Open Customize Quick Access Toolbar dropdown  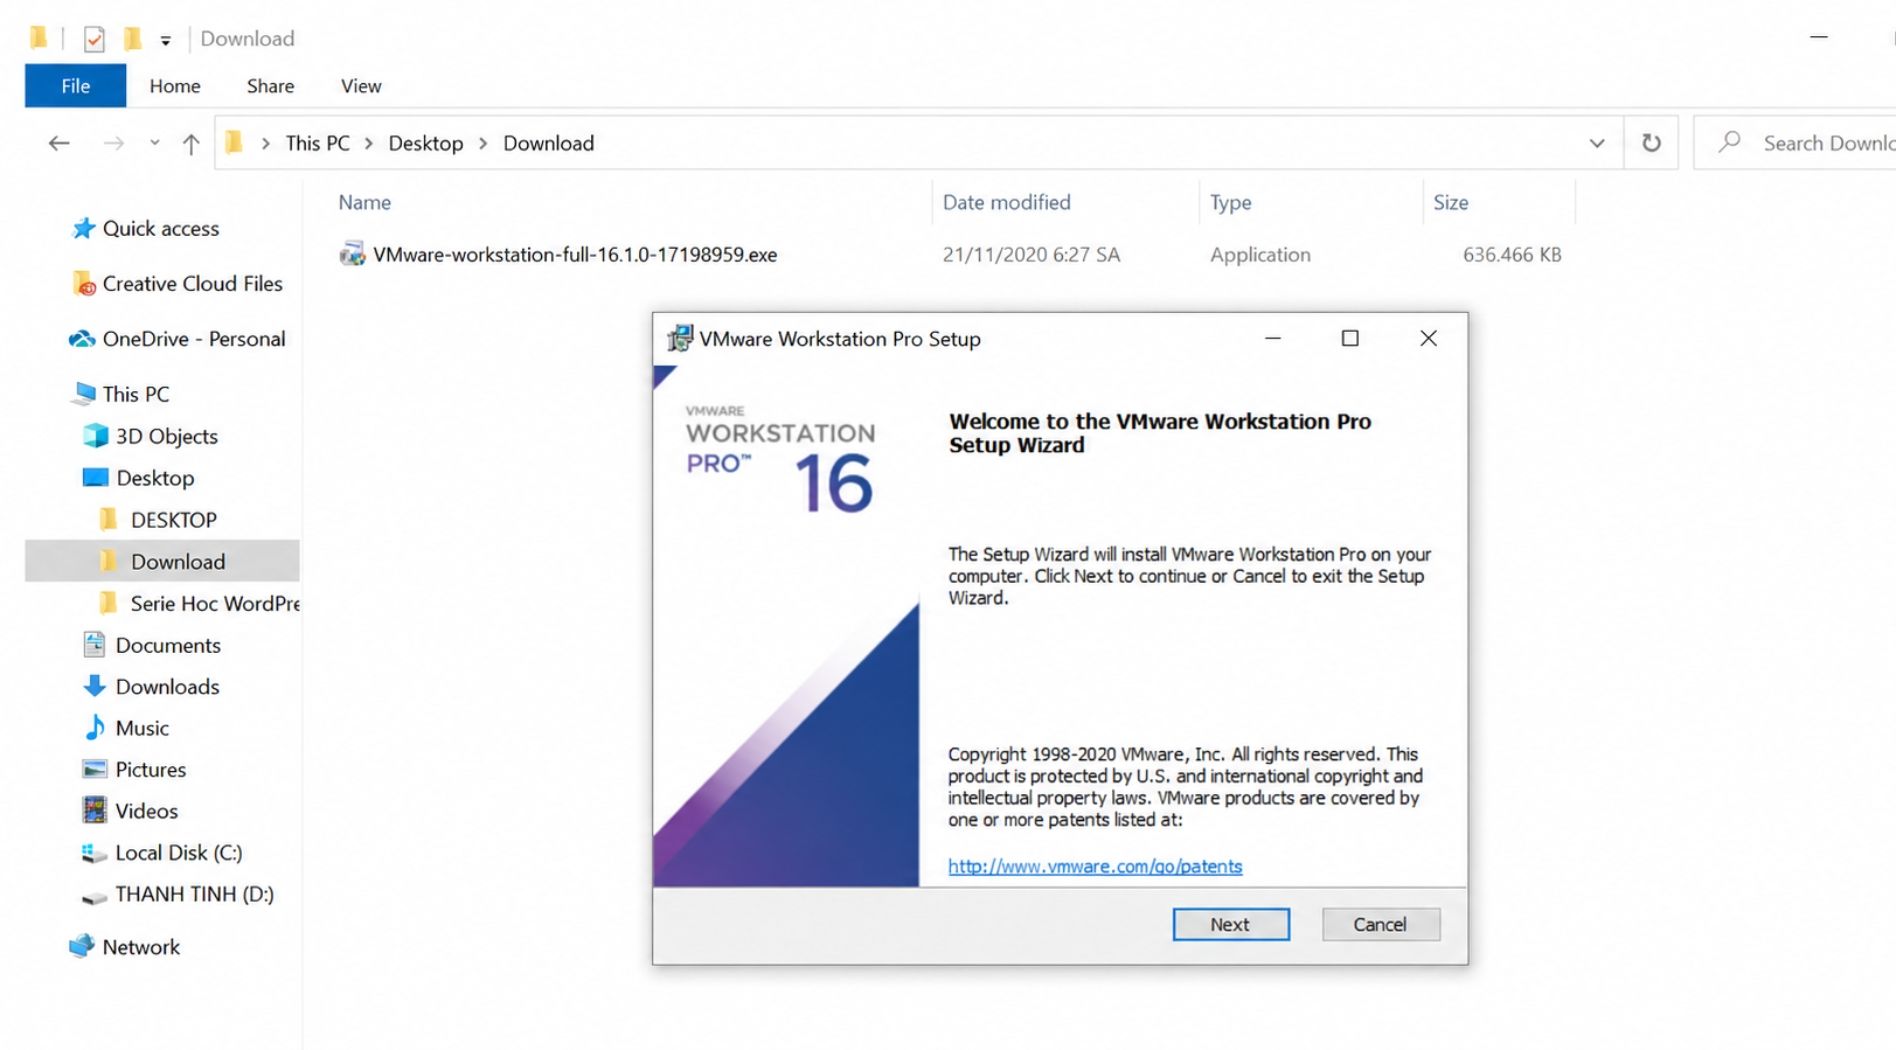pyautogui.click(x=166, y=40)
